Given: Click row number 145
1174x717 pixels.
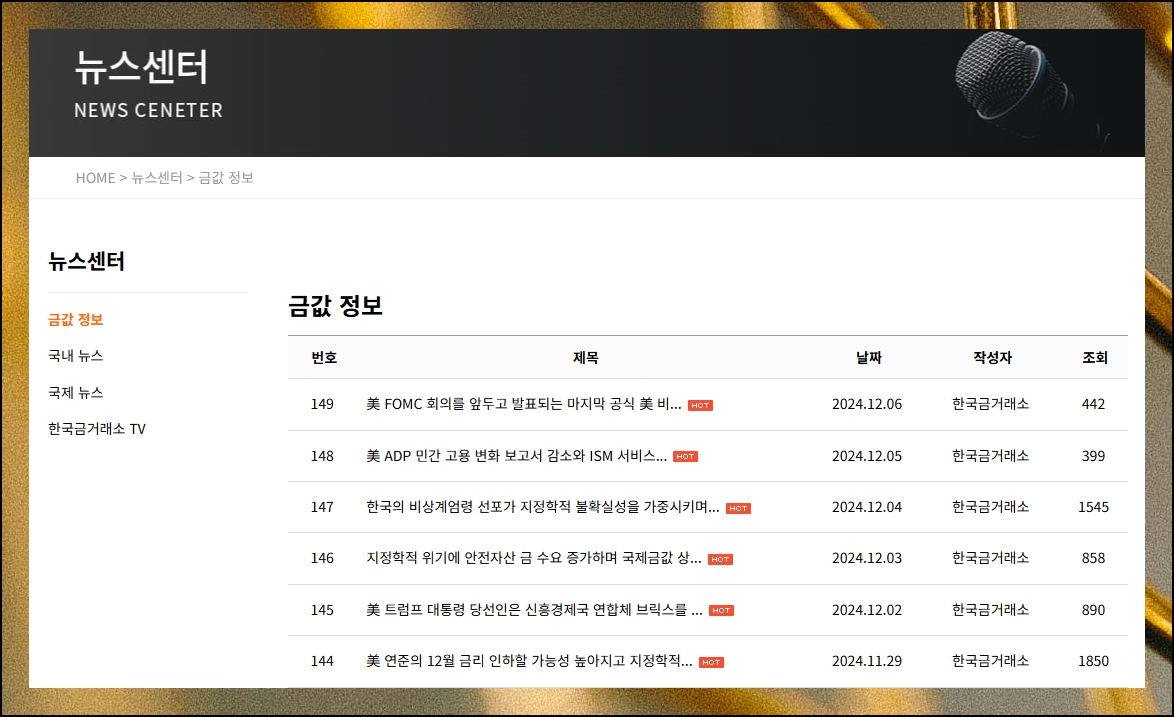Looking at the screenshot, I should [x=322, y=610].
